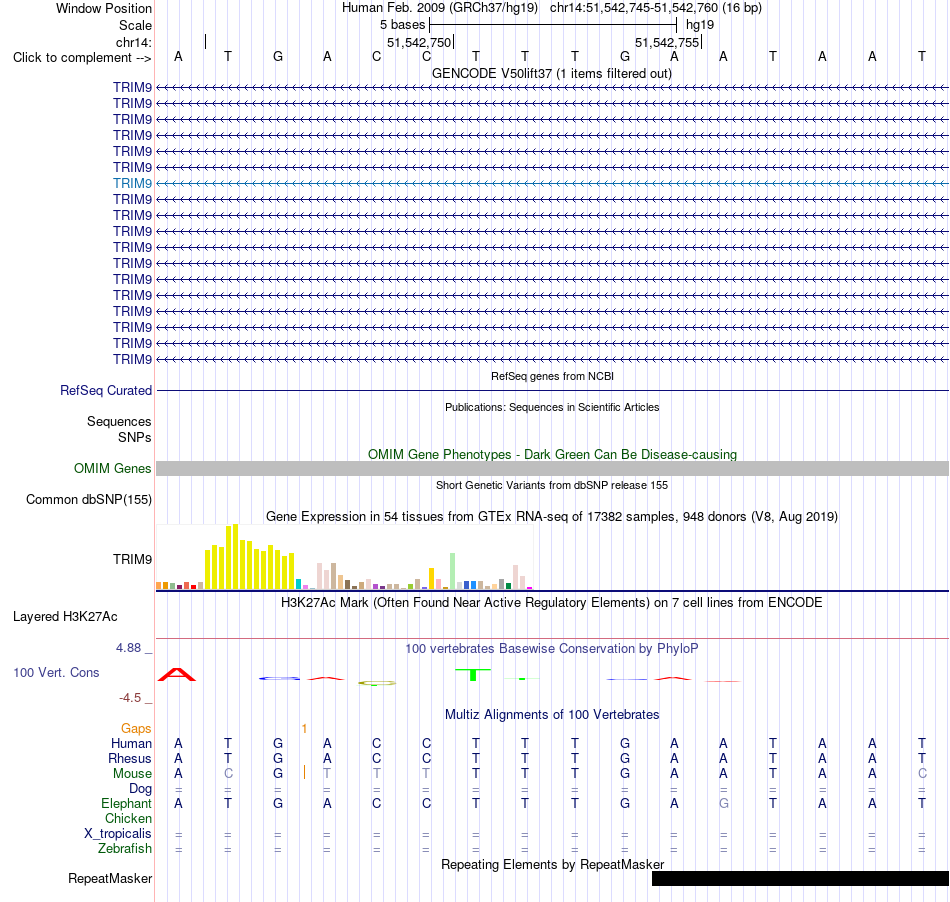Click the light green bar in GTEx chart
The image size is (950, 902).
coord(453,571)
